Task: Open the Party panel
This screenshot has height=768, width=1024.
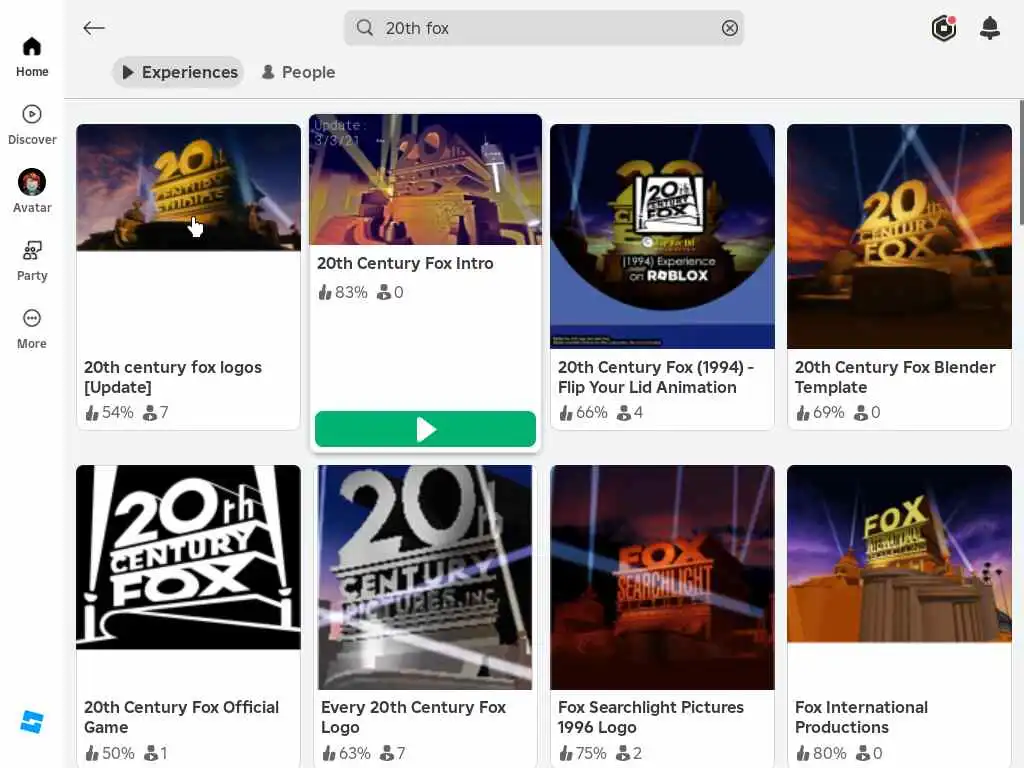Action: (x=32, y=261)
